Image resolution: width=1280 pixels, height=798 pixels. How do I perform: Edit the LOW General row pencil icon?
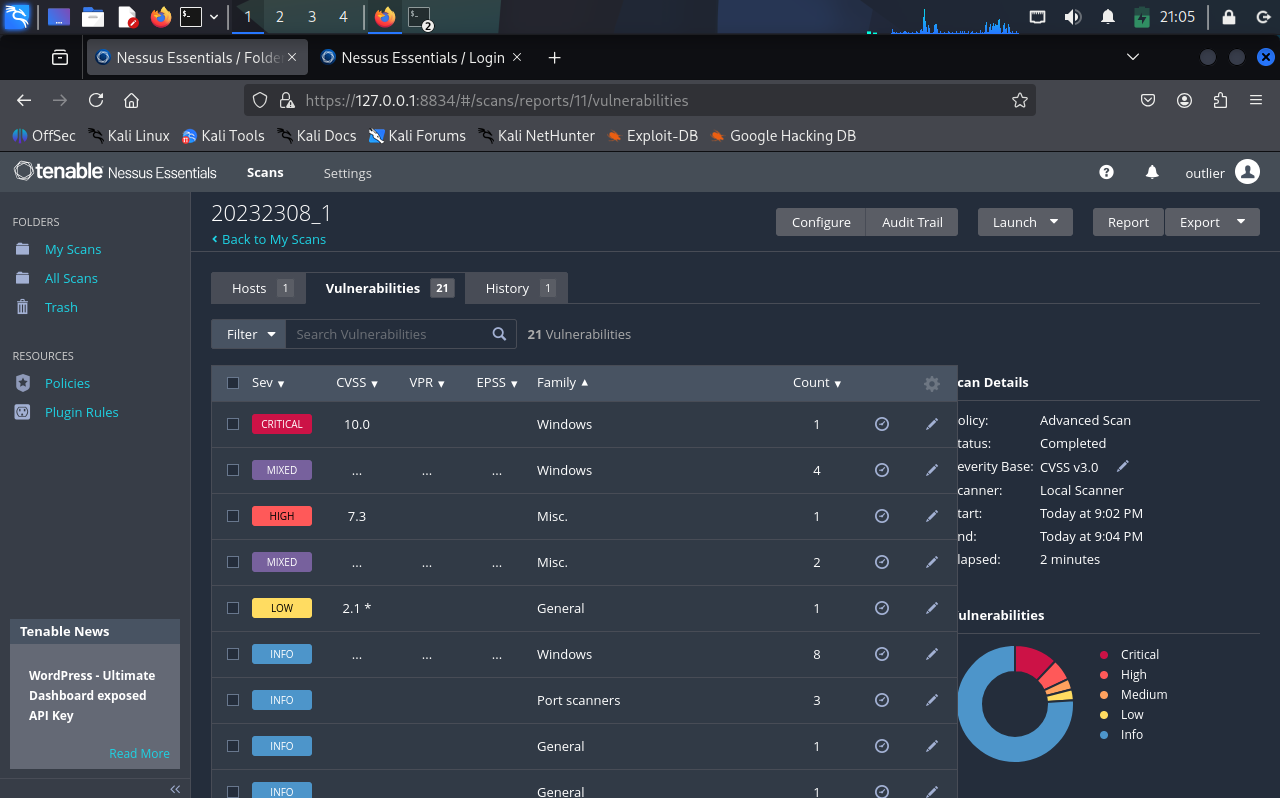coord(932,608)
